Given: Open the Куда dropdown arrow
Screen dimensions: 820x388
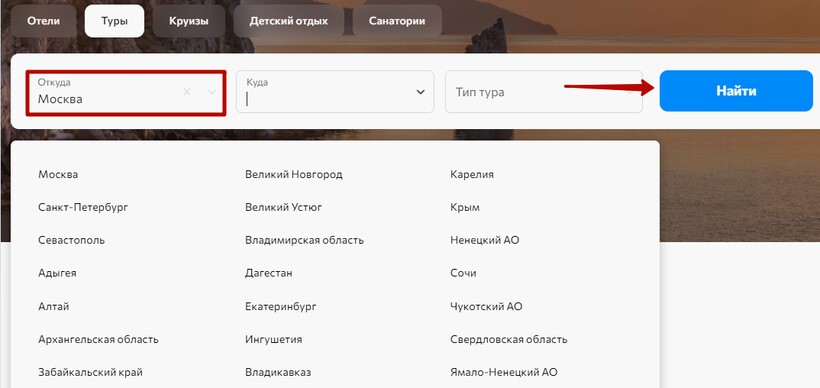Looking at the screenshot, I should click(x=420, y=92).
